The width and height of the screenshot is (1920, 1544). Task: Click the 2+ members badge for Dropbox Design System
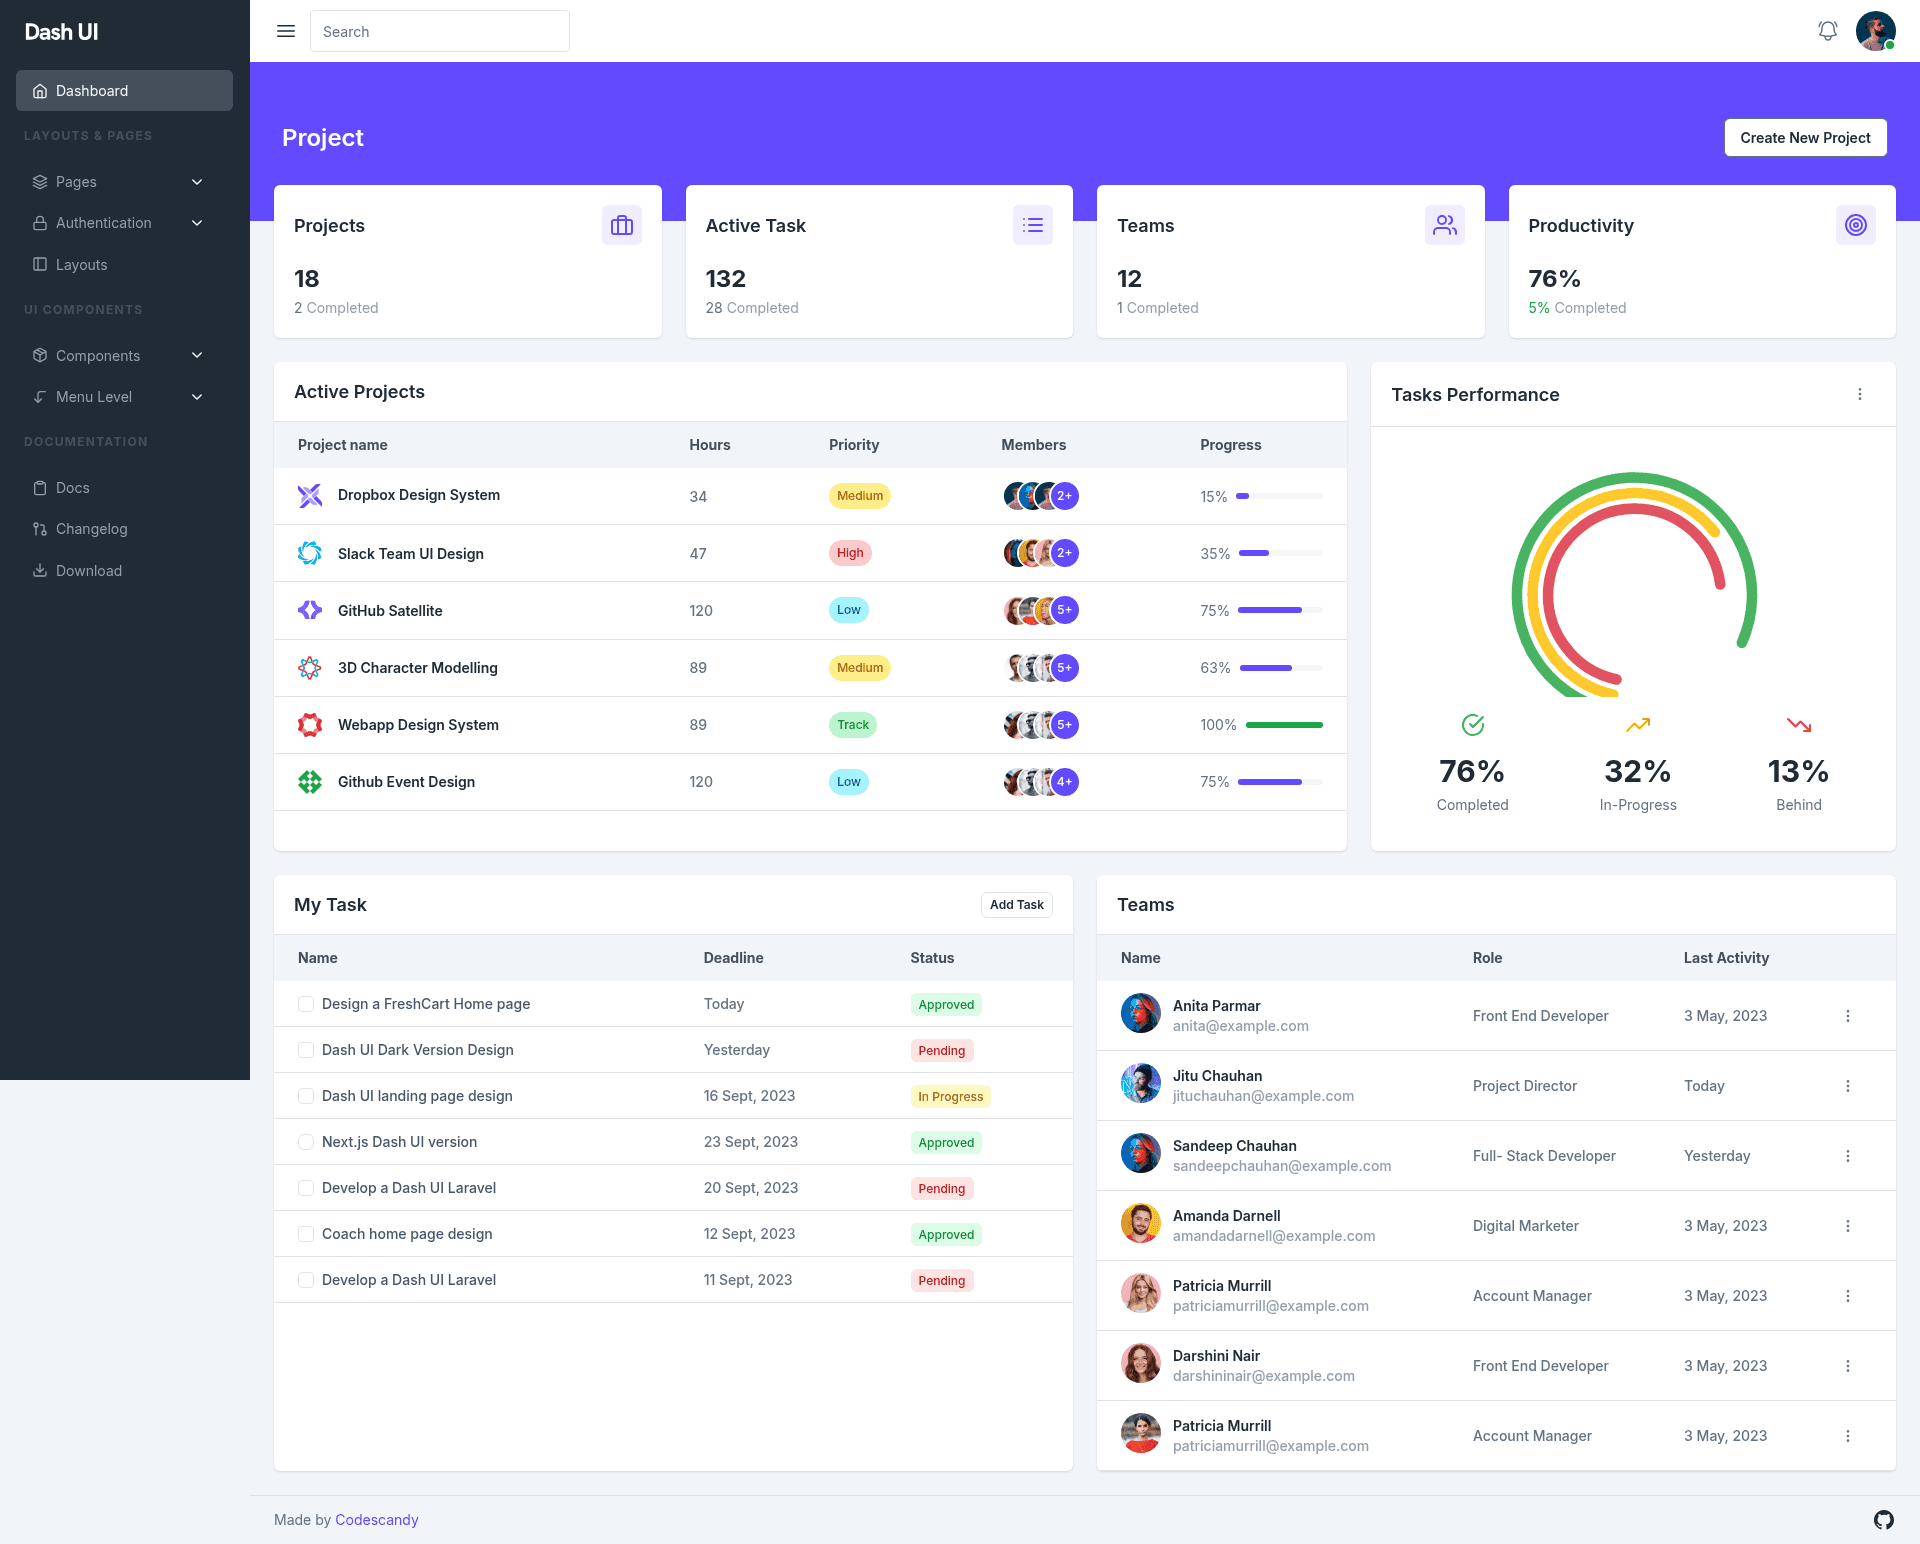[x=1065, y=496]
